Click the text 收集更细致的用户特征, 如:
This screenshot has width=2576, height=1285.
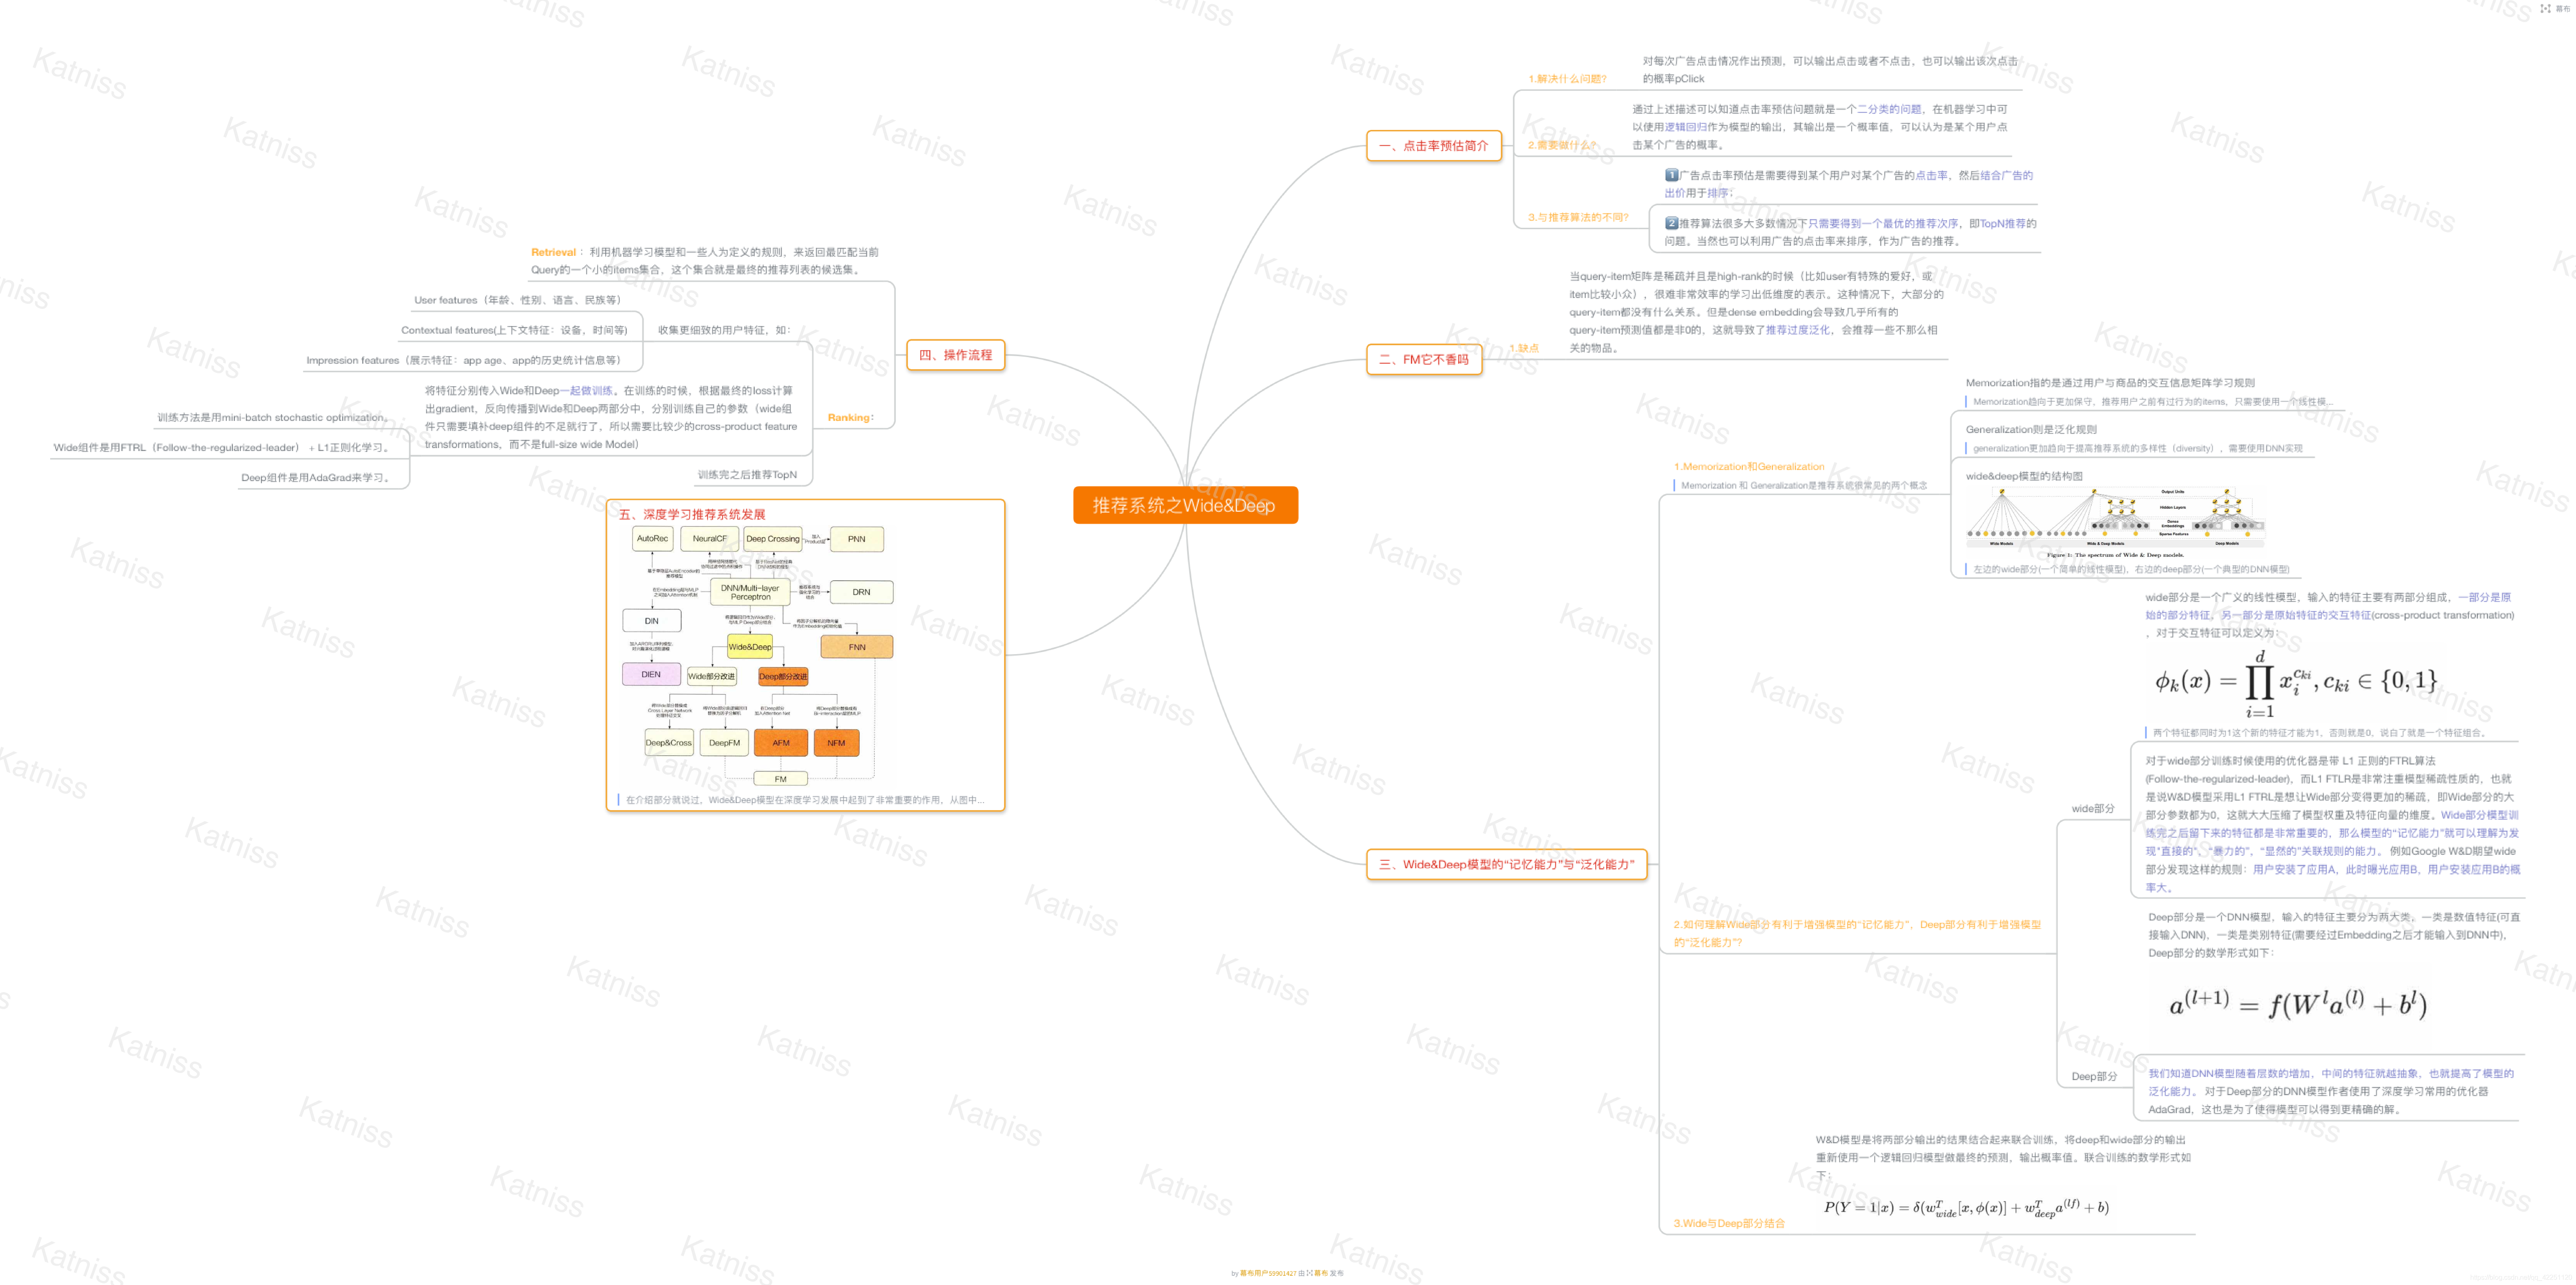click(x=723, y=329)
